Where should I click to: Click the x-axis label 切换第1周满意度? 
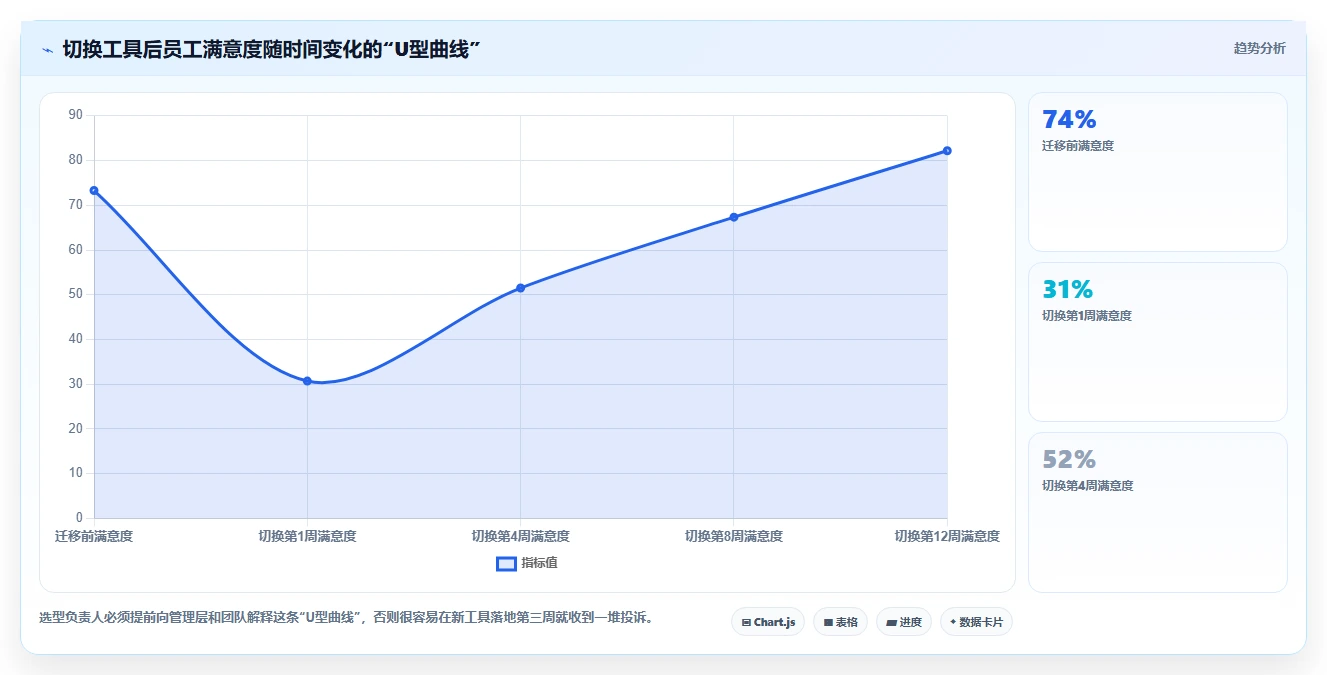[307, 536]
